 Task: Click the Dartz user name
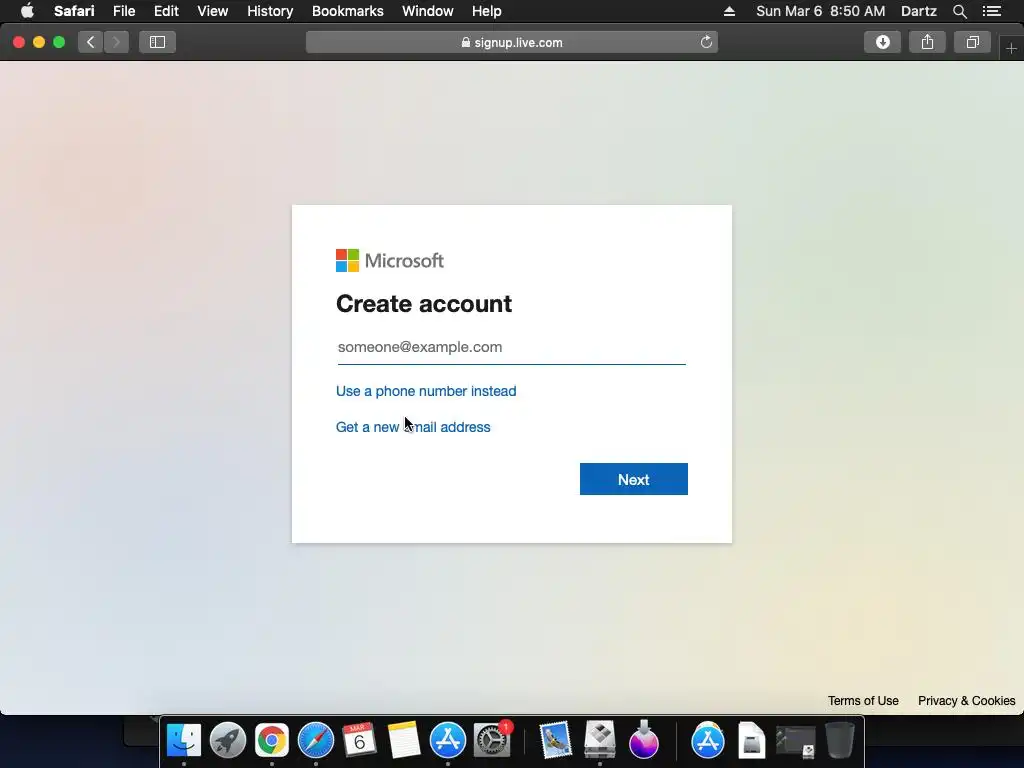tap(918, 11)
